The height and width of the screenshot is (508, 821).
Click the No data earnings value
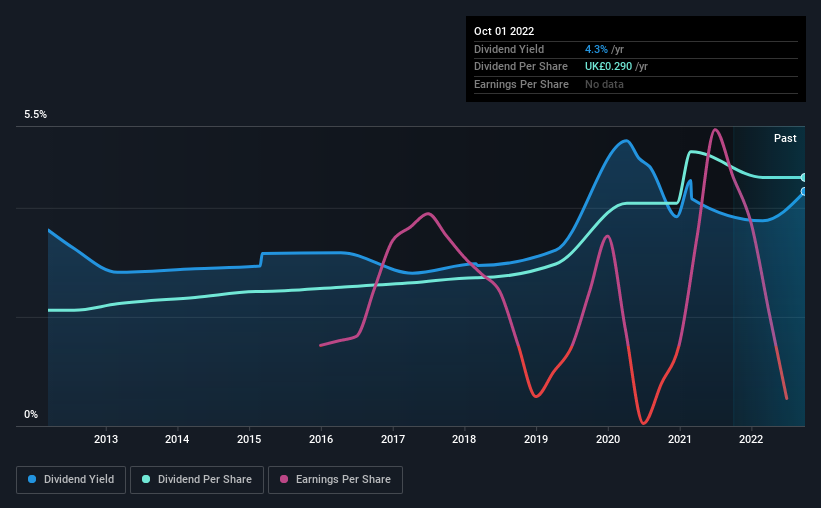pos(604,84)
